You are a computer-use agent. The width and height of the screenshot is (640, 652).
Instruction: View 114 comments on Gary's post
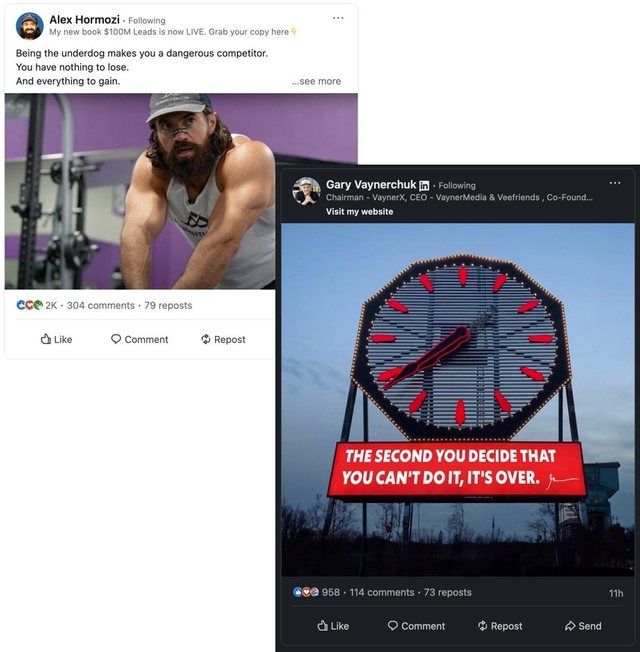click(381, 592)
